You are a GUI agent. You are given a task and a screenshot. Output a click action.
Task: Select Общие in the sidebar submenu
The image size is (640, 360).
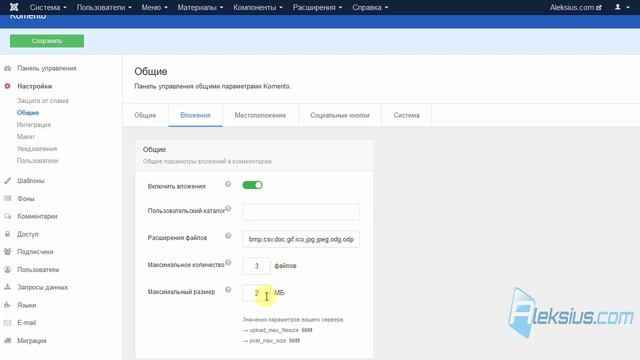point(28,112)
